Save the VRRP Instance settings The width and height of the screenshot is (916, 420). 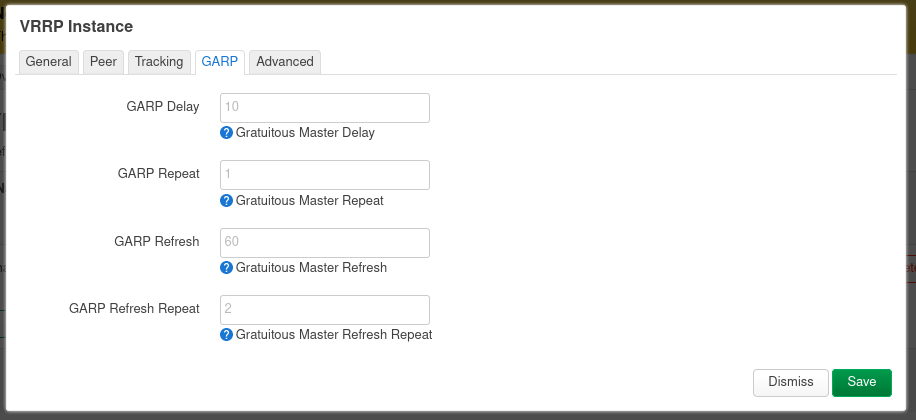(862, 383)
